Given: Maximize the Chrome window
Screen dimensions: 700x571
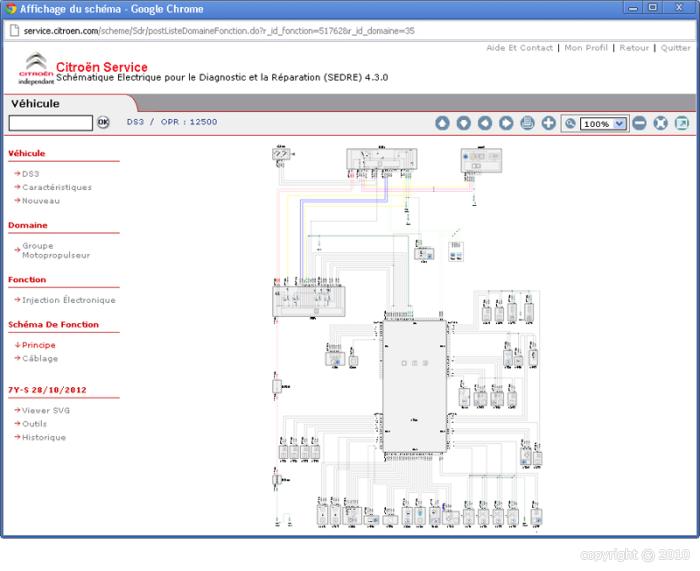Looking at the screenshot, I should click(x=653, y=8).
